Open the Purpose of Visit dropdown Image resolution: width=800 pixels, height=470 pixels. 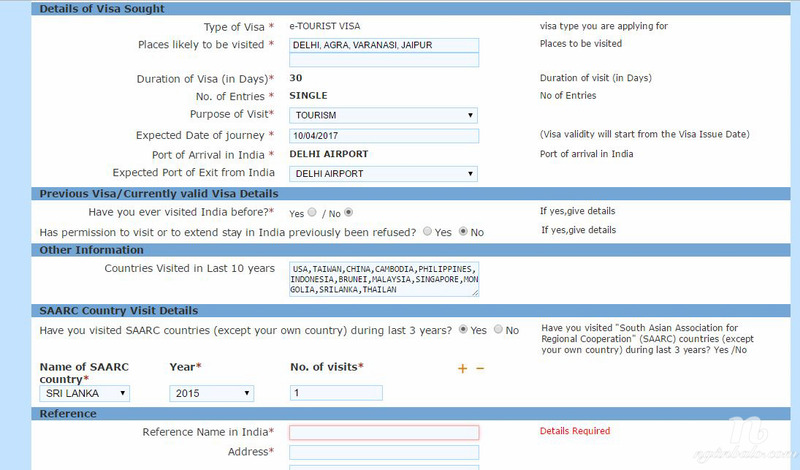coord(383,115)
